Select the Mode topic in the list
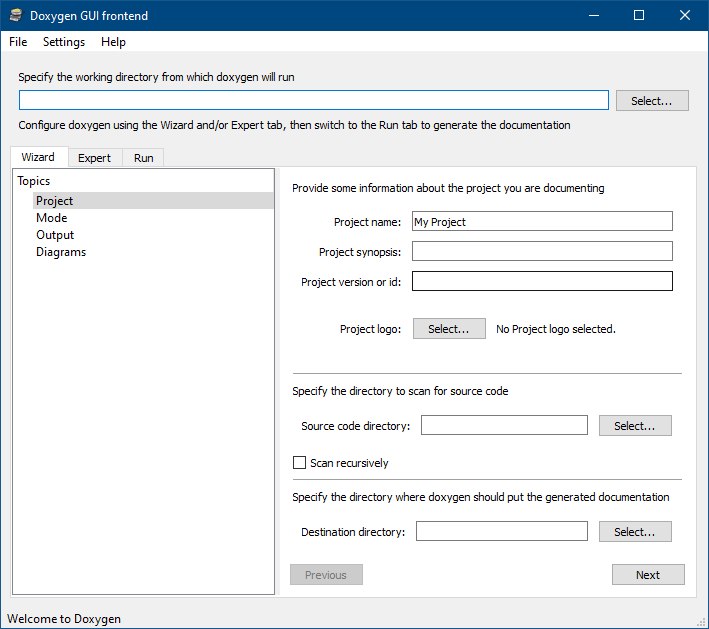709x629 pixels. [52, 218]
